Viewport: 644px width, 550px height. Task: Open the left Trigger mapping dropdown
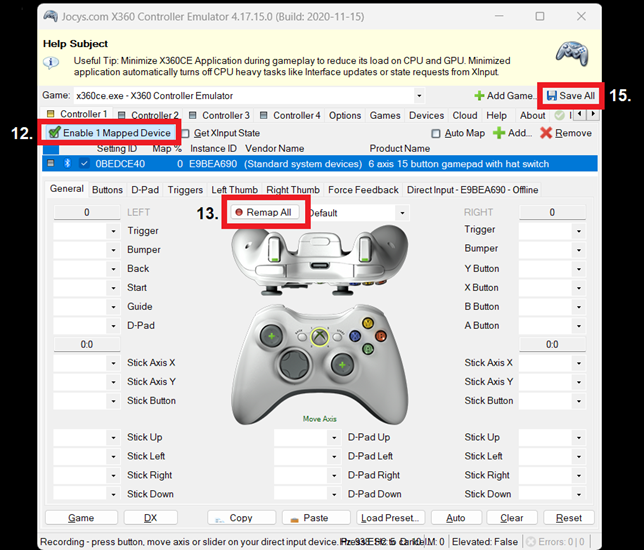tap(113, 231)
